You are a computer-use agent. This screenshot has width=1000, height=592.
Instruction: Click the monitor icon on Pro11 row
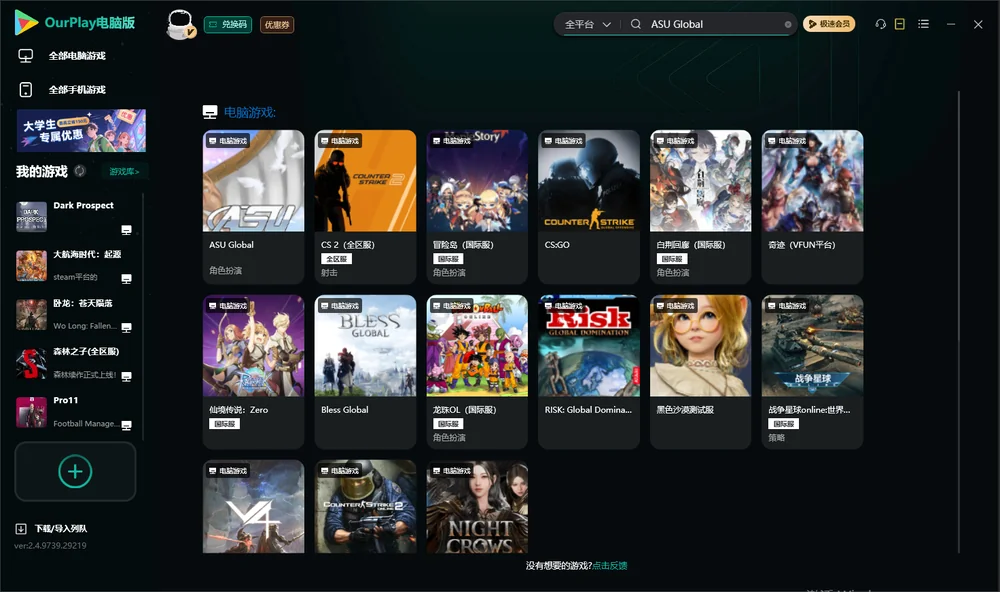coord(126,426)
